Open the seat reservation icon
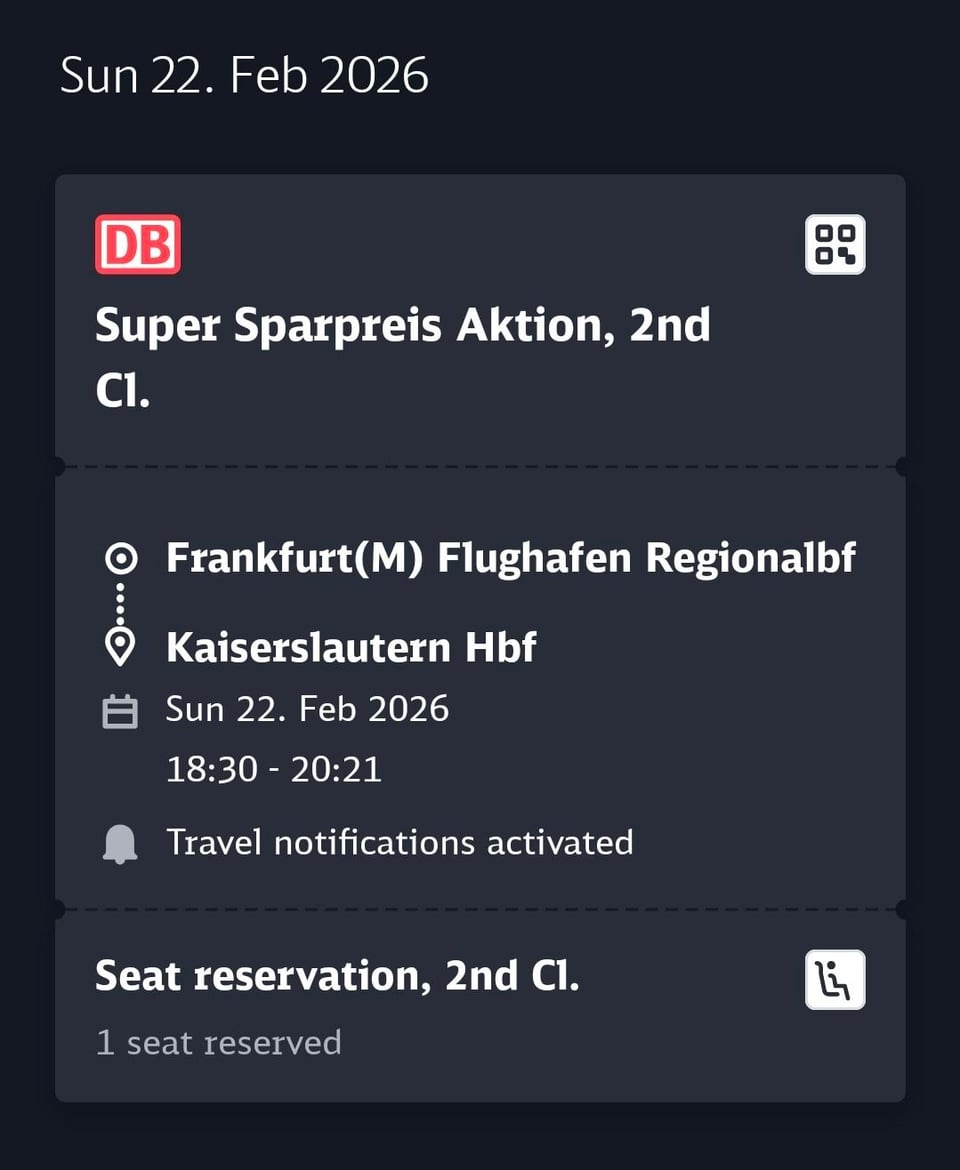This screenshot has height=1170, width=960. click(x=835, y=980)
